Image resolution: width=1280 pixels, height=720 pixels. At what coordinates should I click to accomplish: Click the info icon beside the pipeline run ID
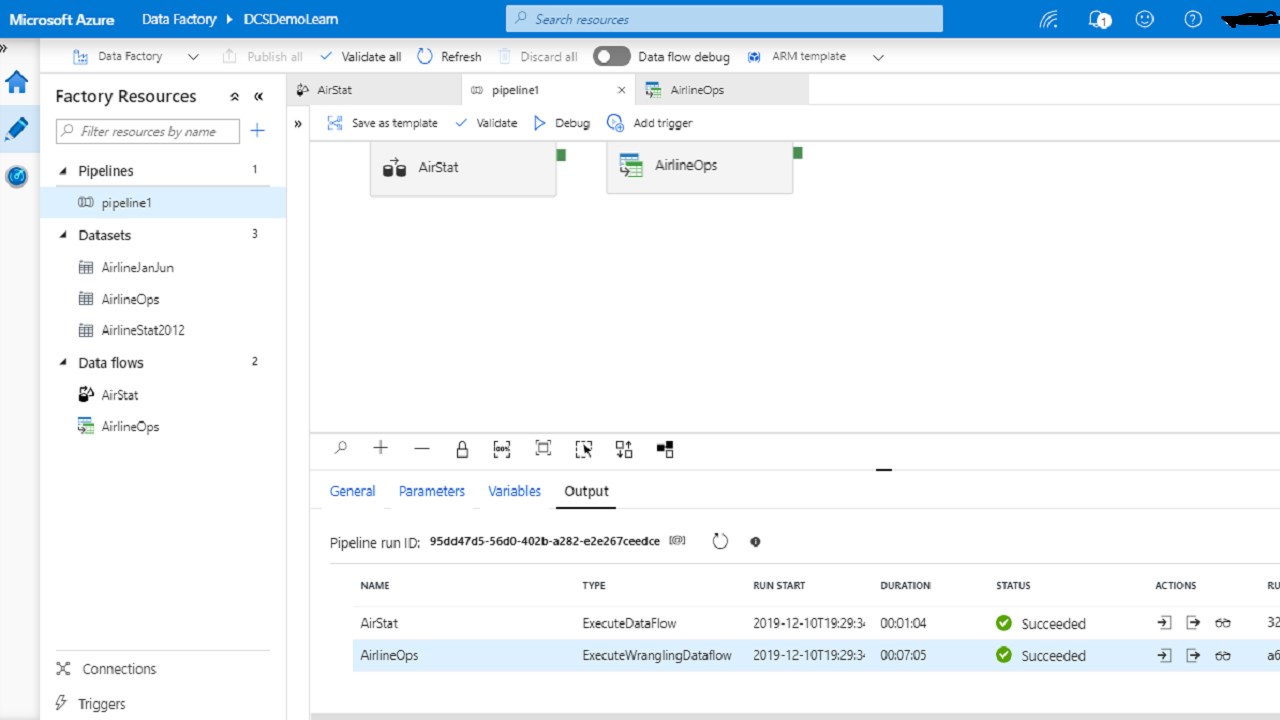point(755,542)
